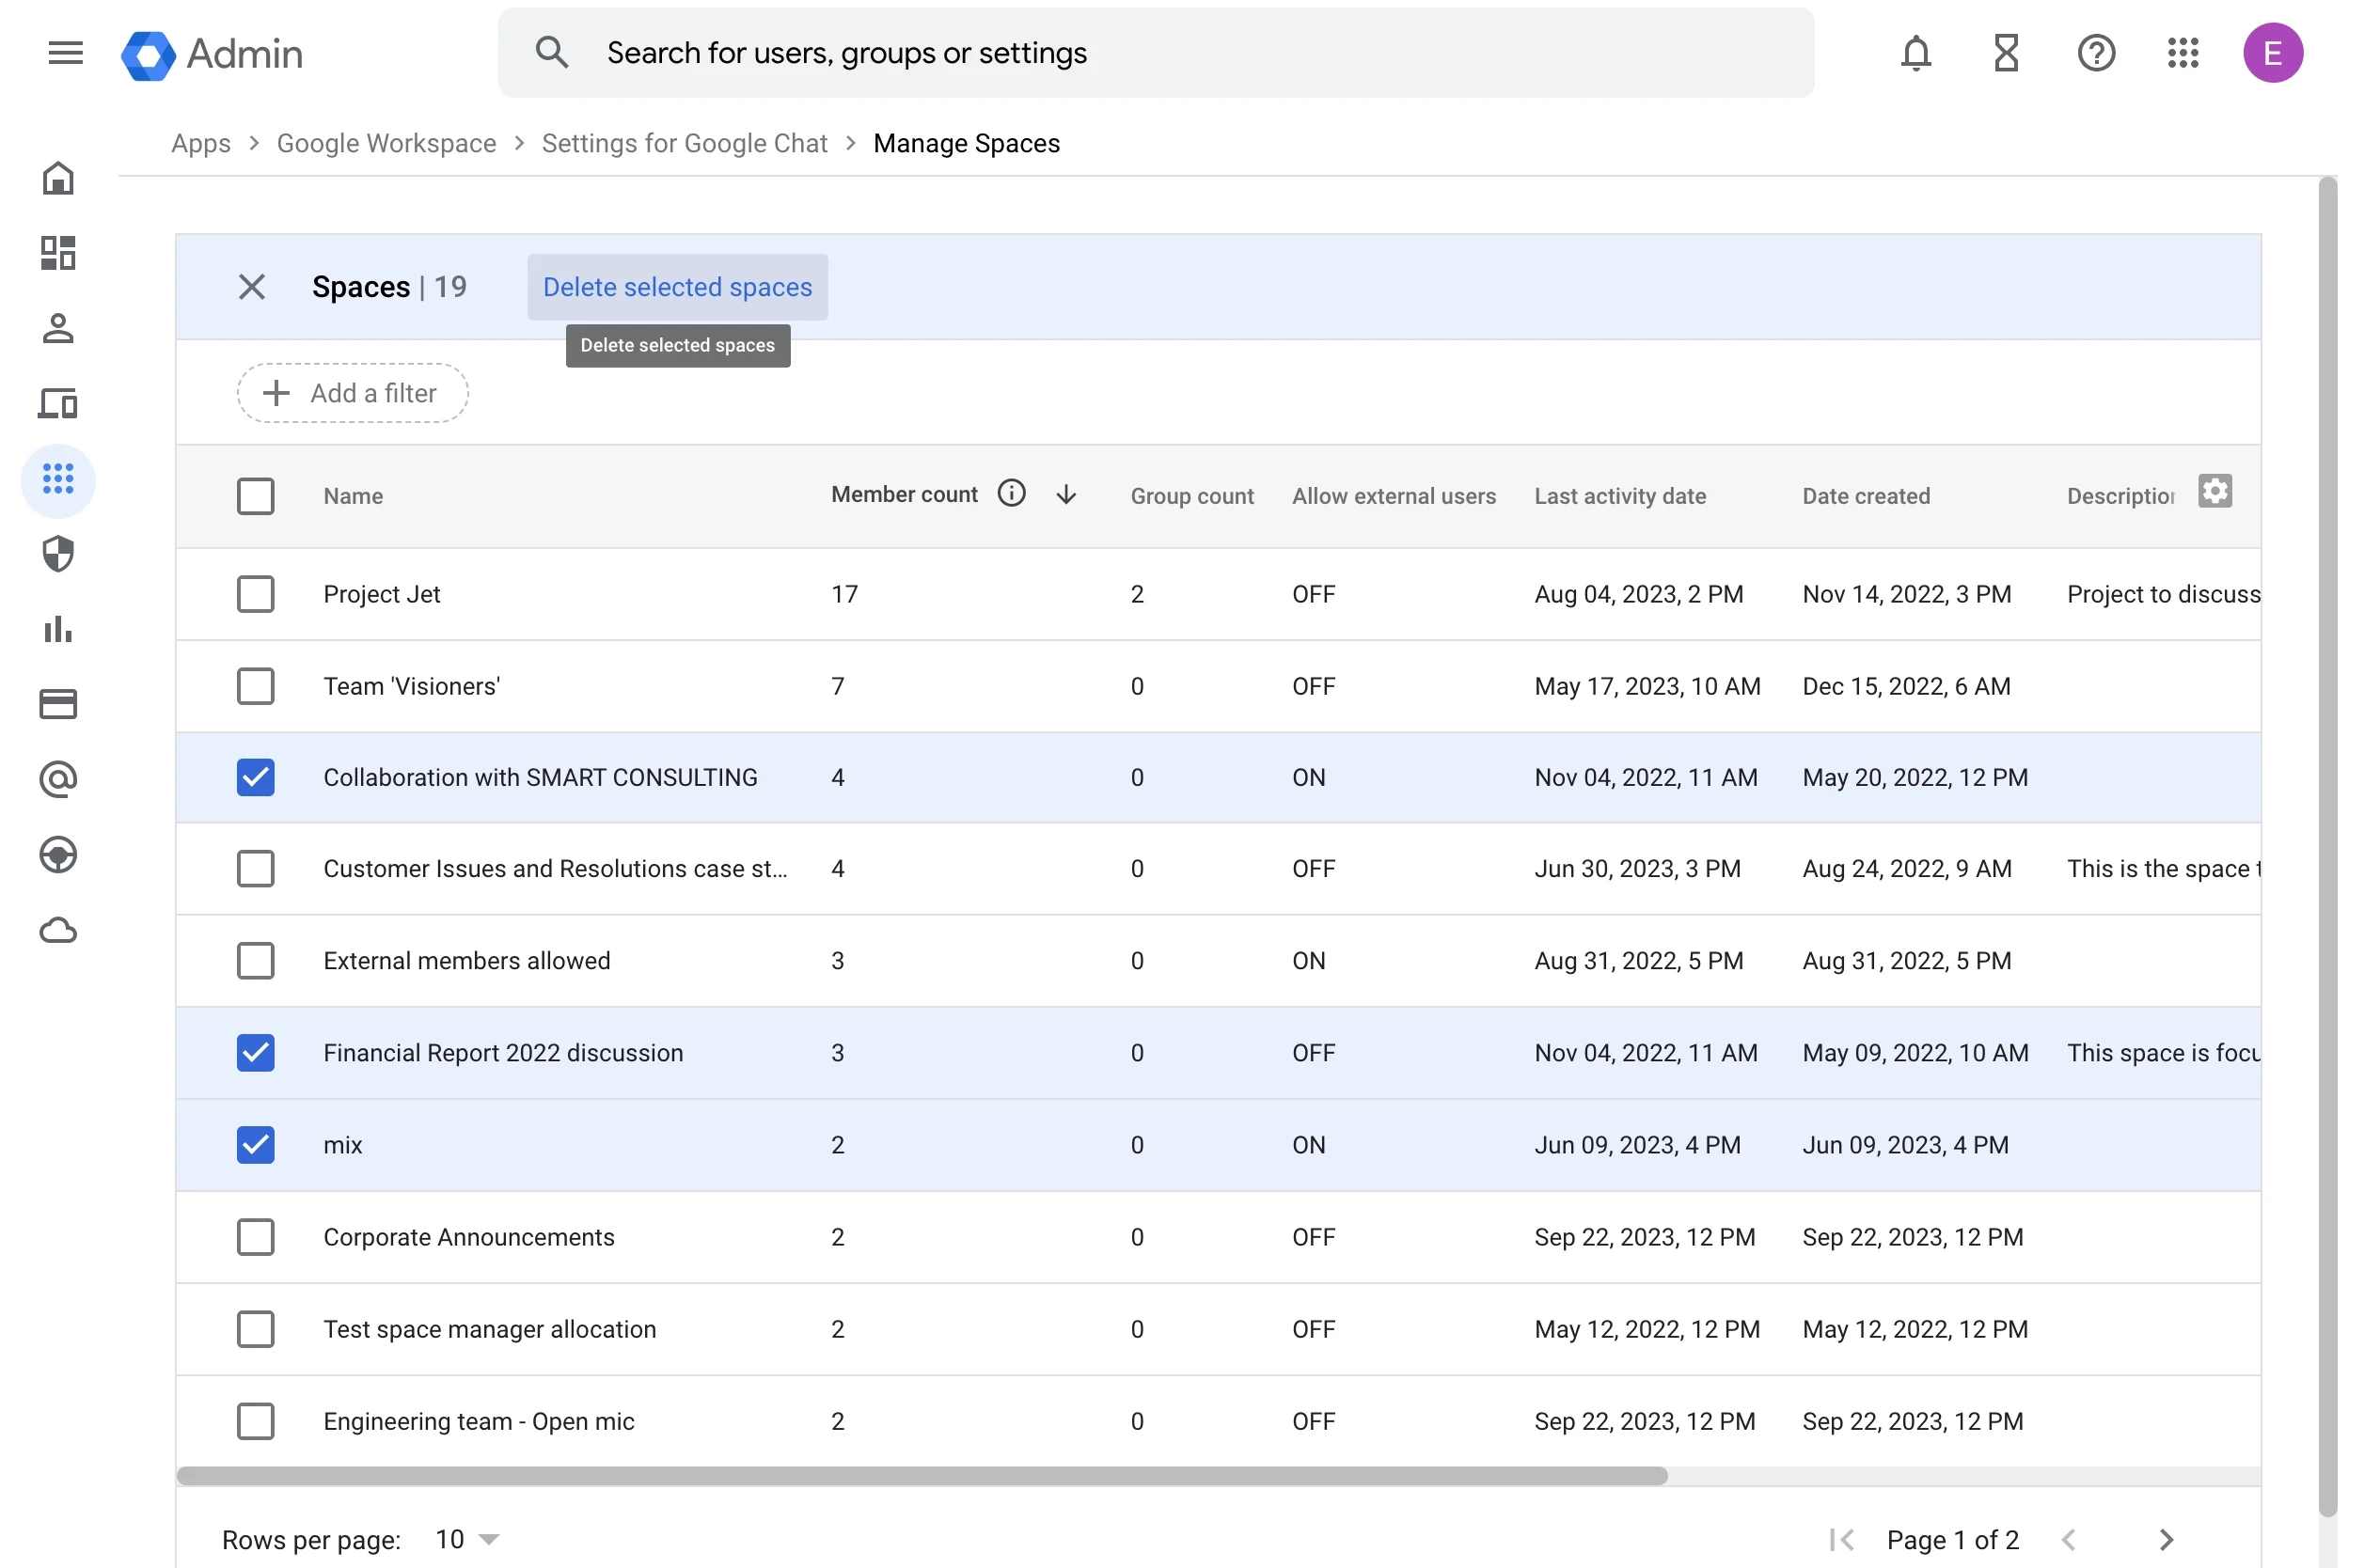Open the Google apps launcher
The image size is (2364, 1568).
pos(2183,53)
